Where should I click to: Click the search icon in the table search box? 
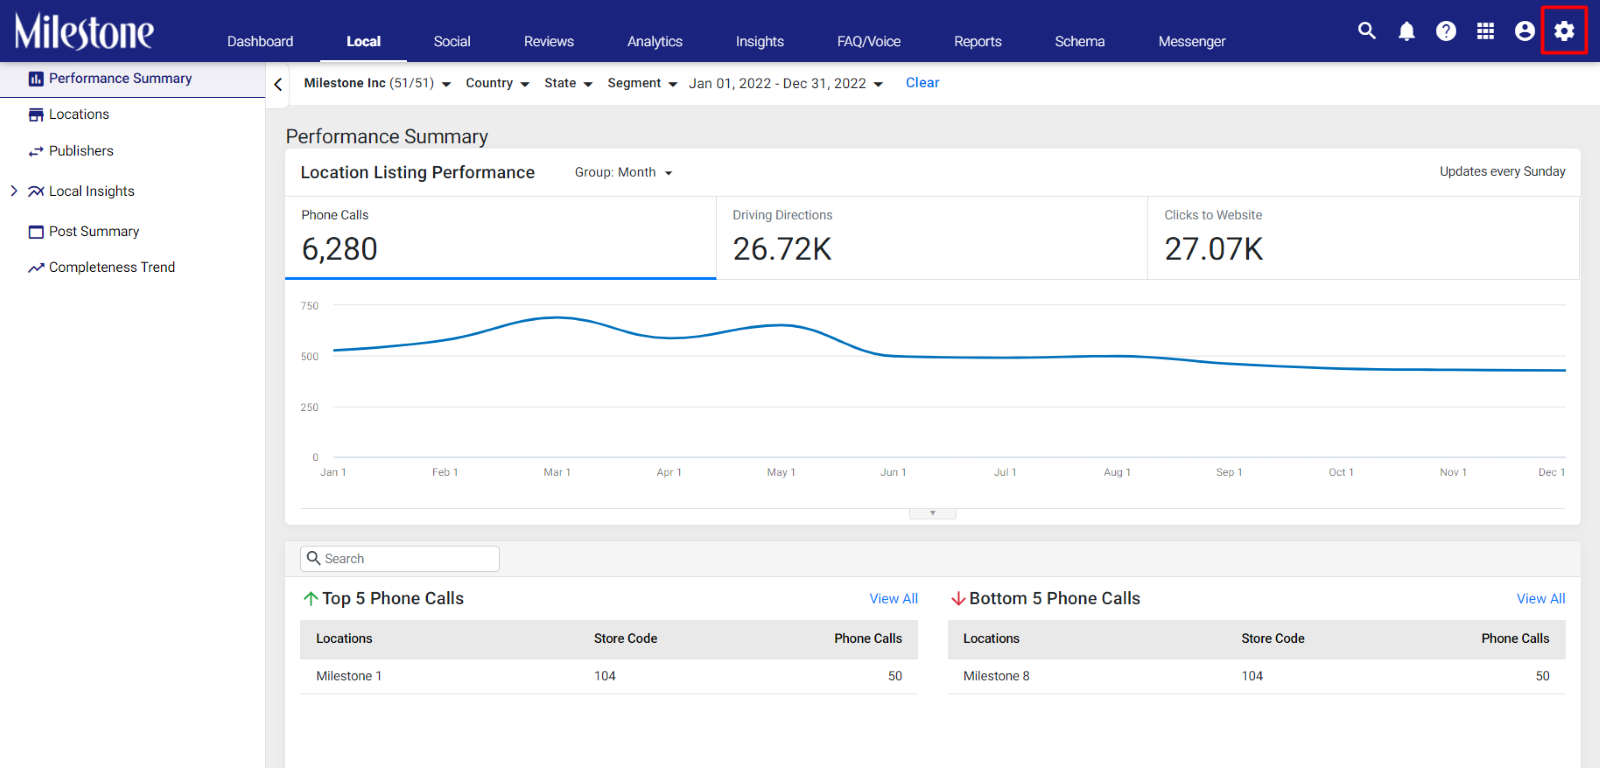(314, 558)
